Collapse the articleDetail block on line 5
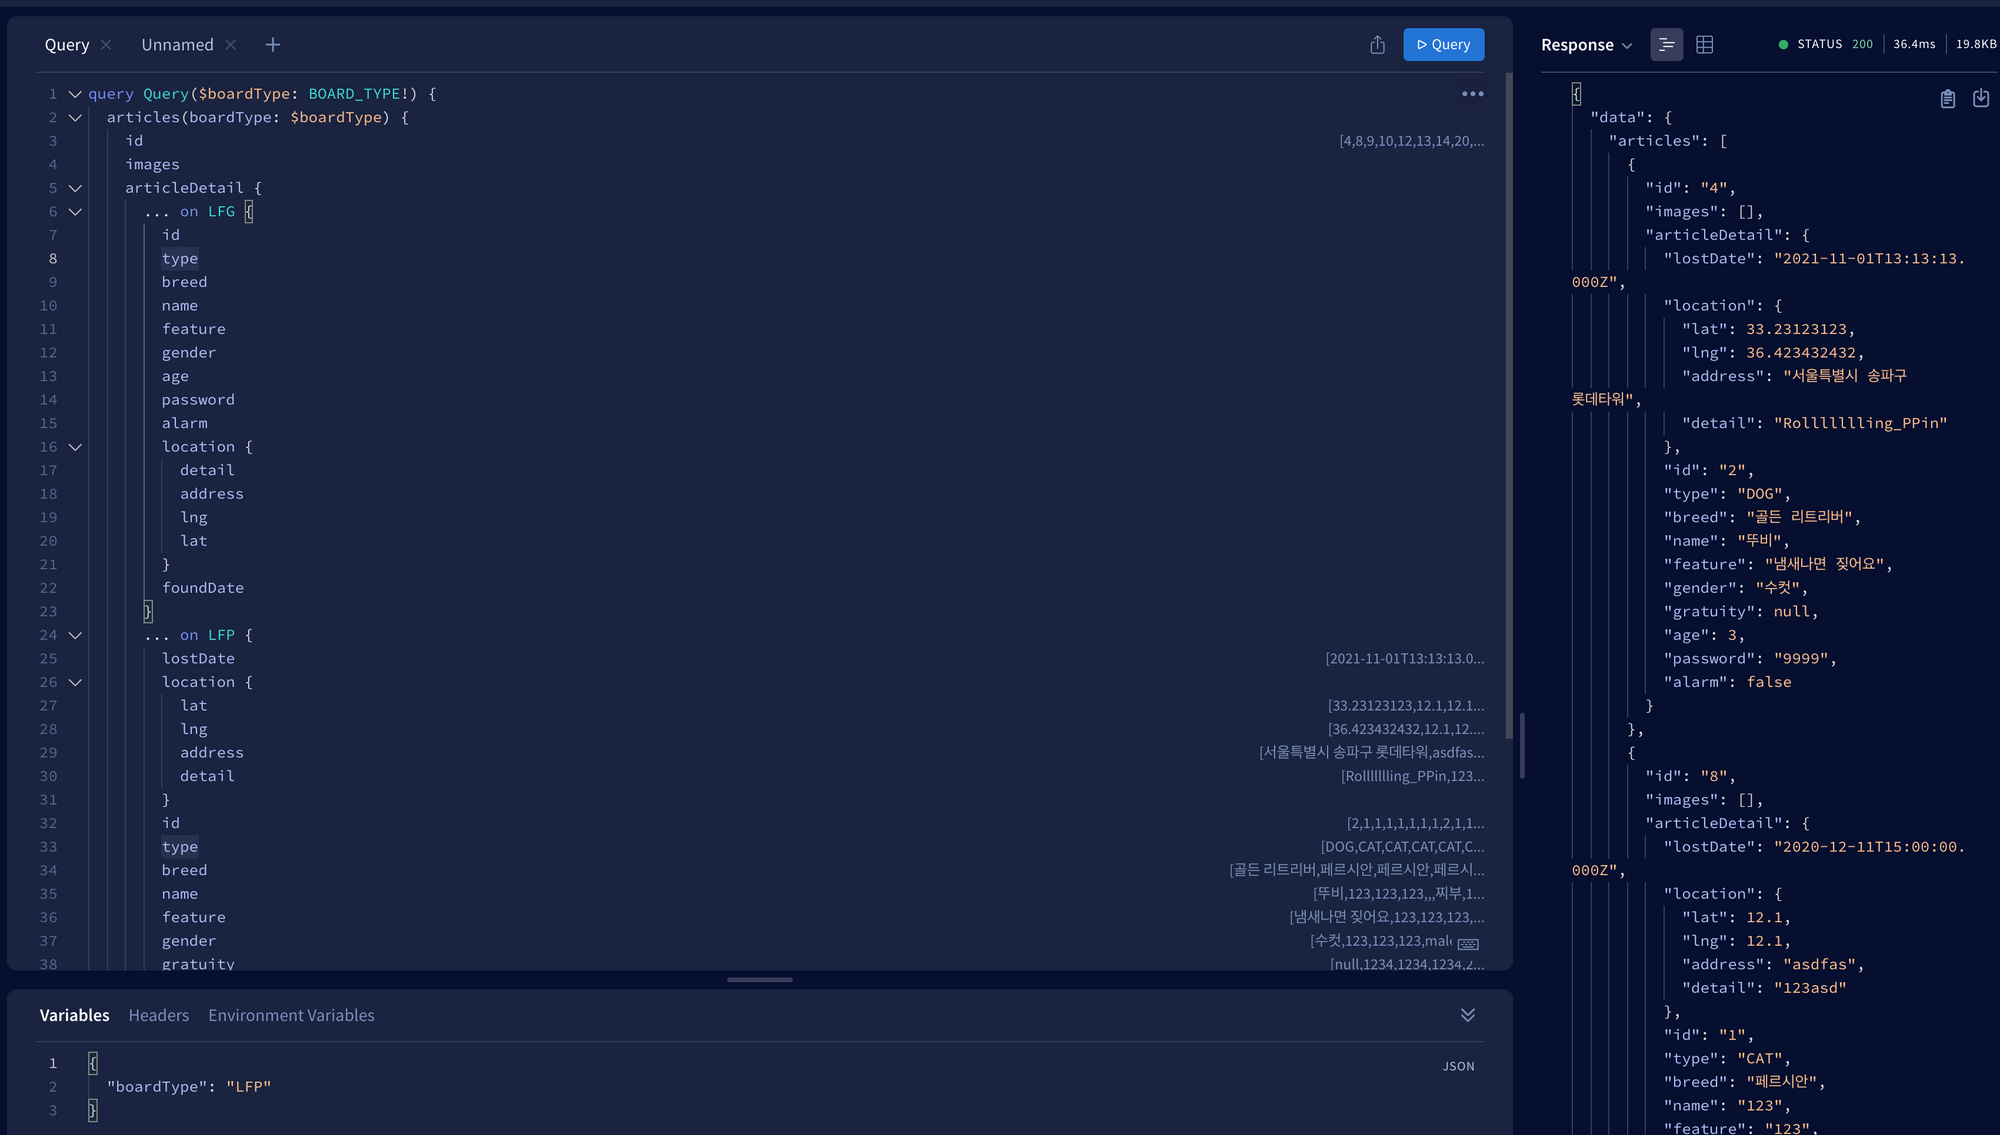Viewport: 2000px width, 1135px height. click(x=75, y=188)
